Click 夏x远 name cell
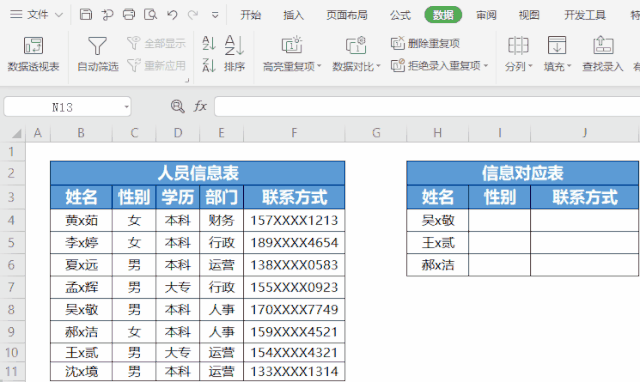Screen dimensions: 640x382 pyautogui.click(x=81, y=265)
